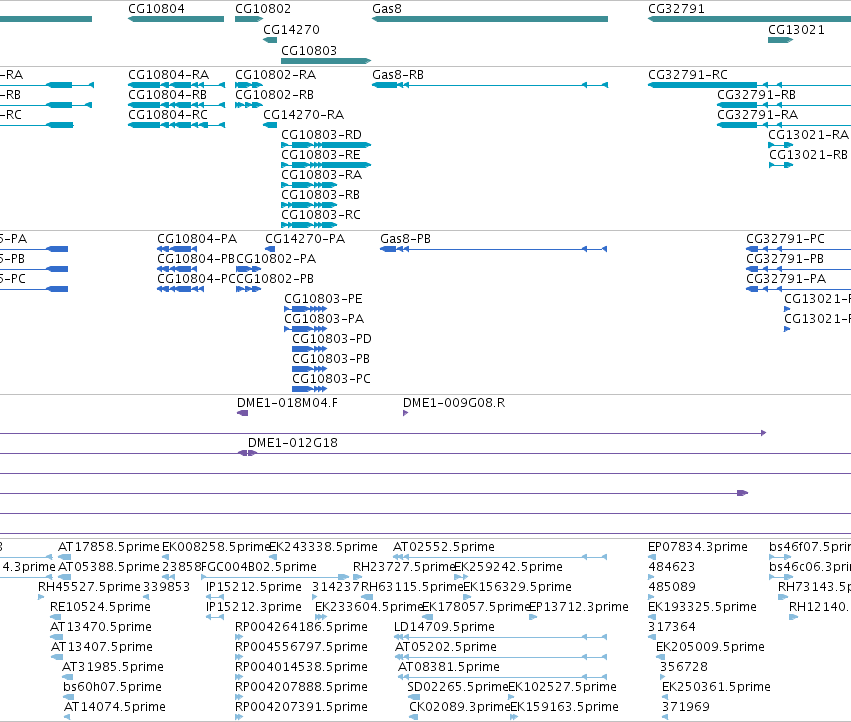Click protein CG10803-PA label
This screenshot has width=851, height=722.
(x=324, y=320)
